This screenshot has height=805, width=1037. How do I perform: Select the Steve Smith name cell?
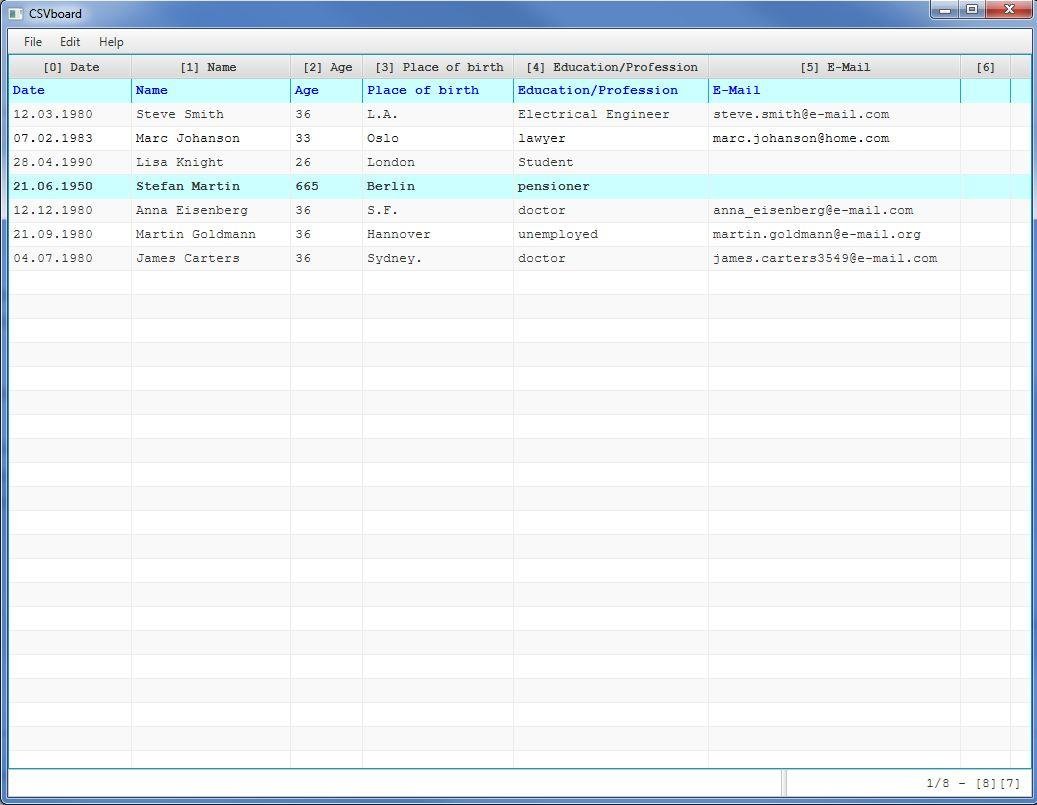point(211,114)
